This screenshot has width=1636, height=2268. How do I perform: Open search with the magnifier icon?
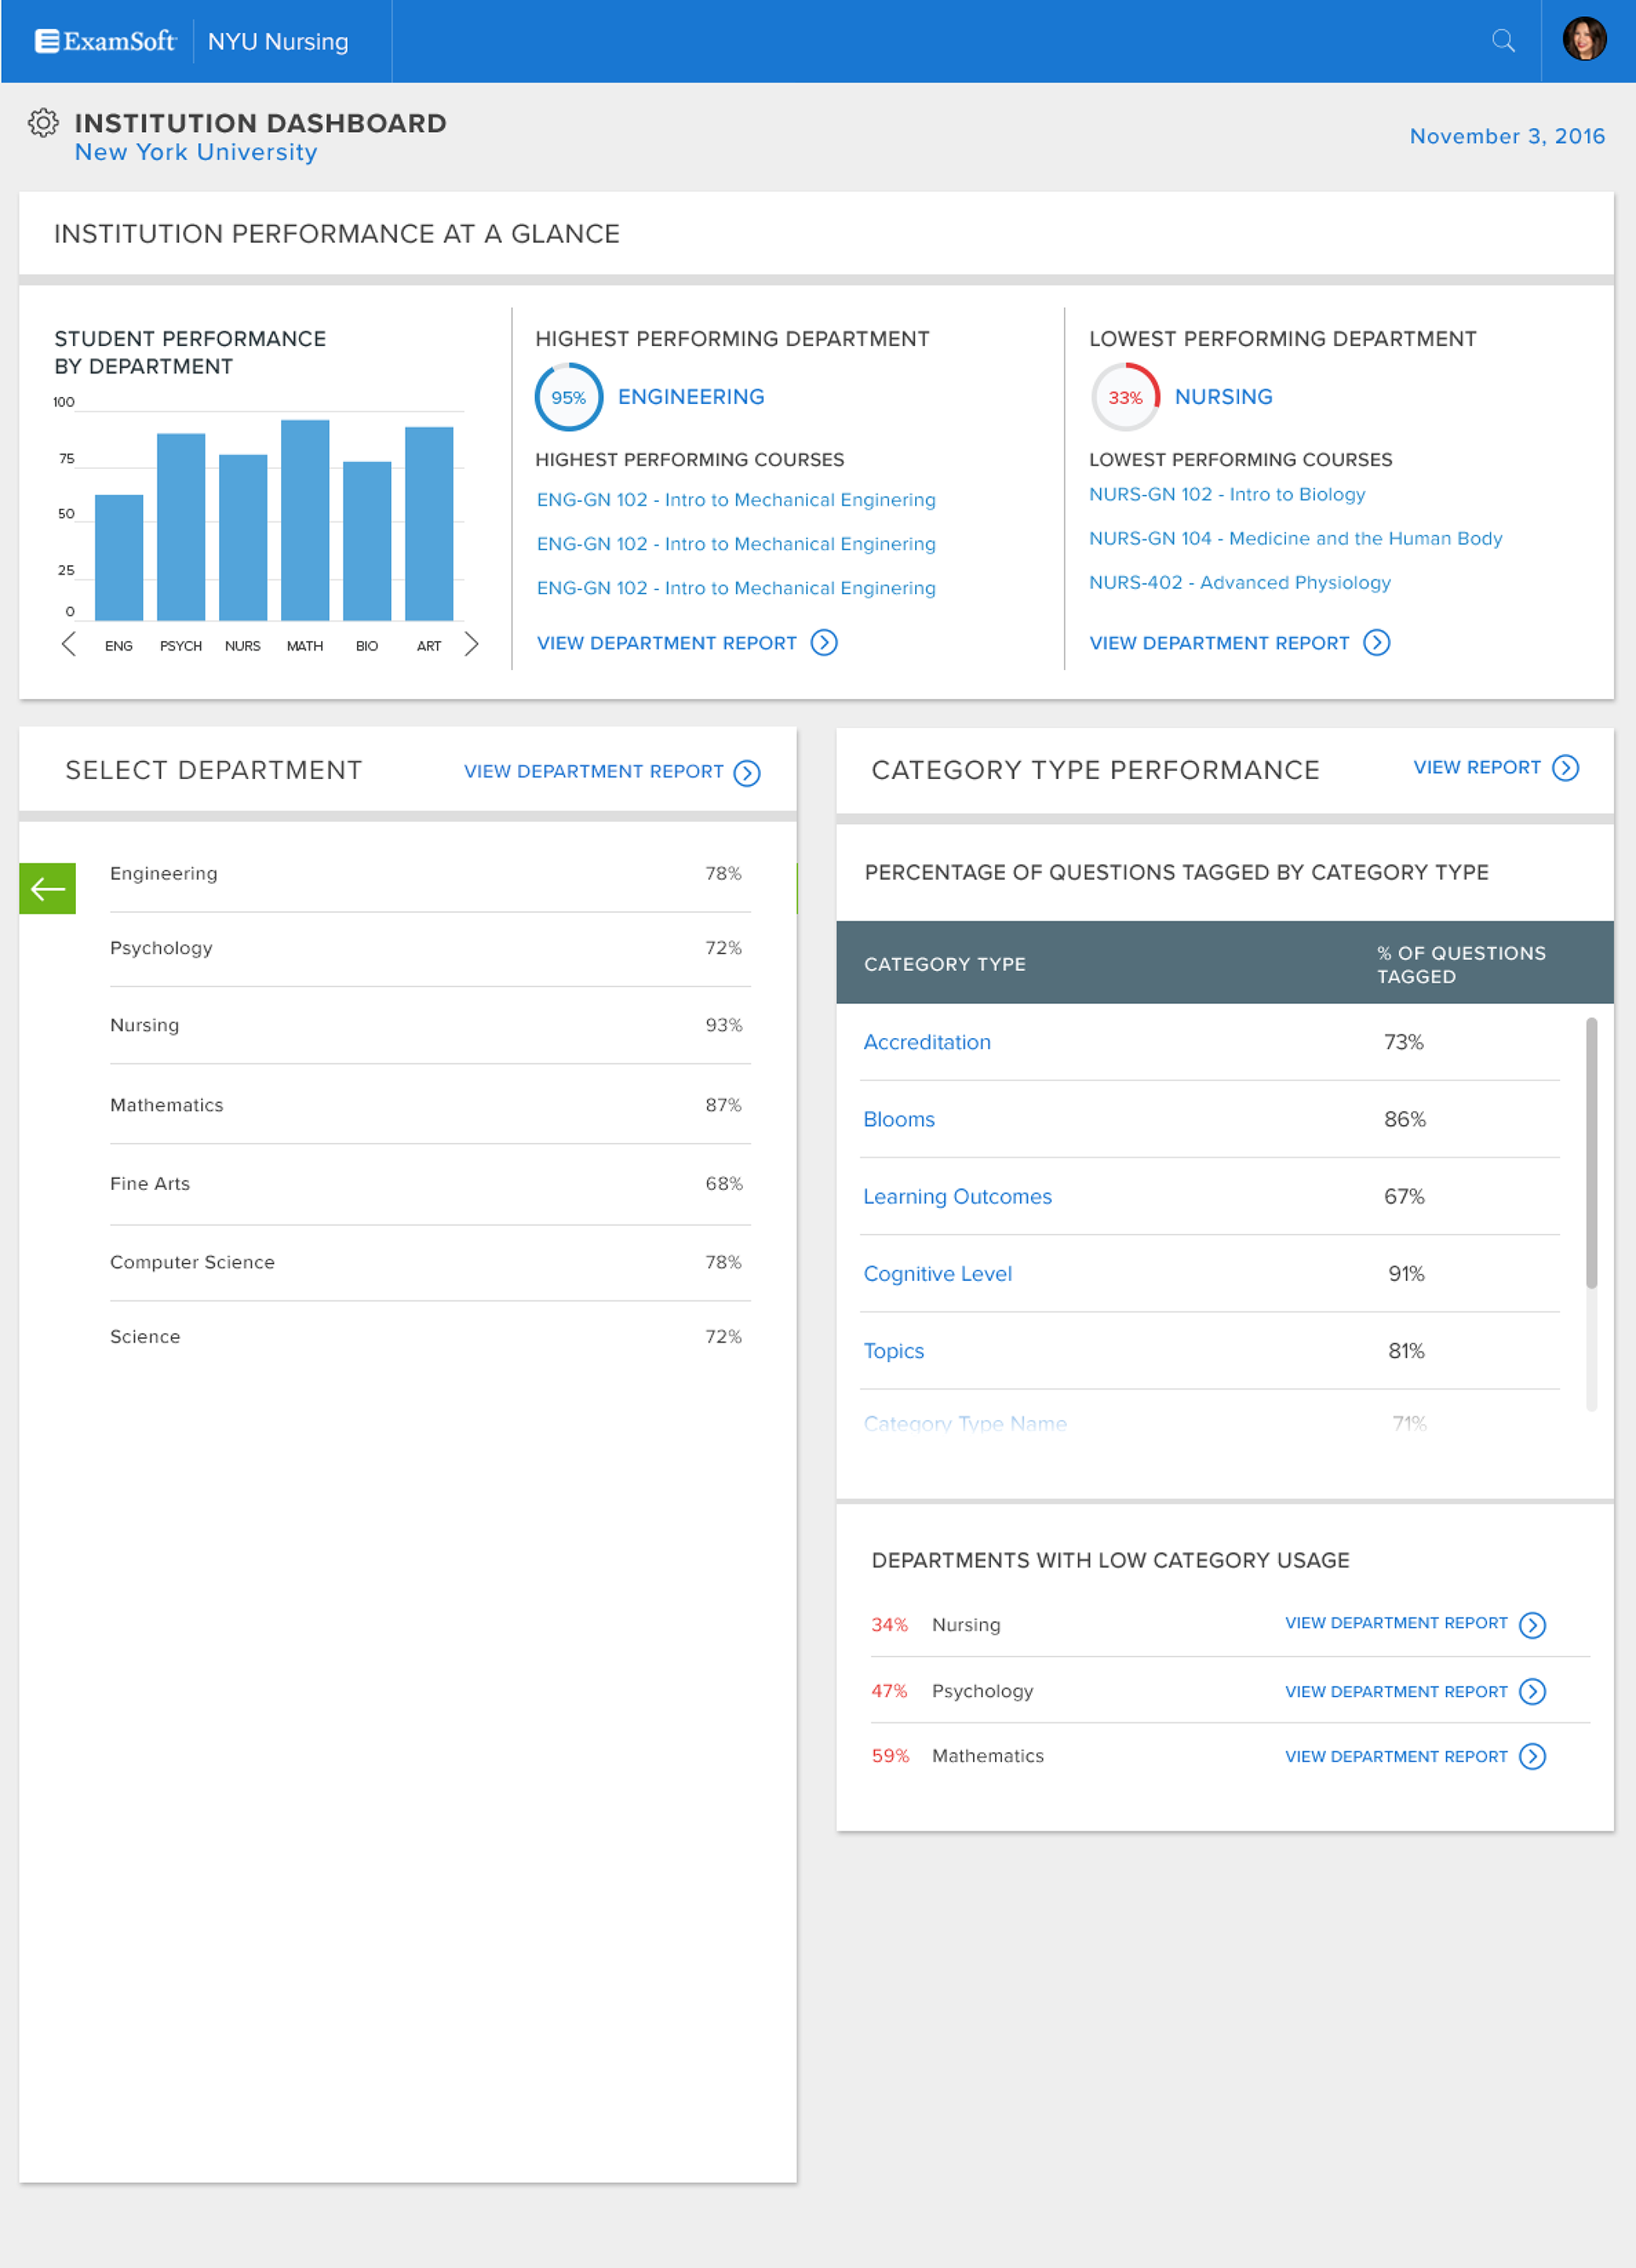[x=1503, y=41]
